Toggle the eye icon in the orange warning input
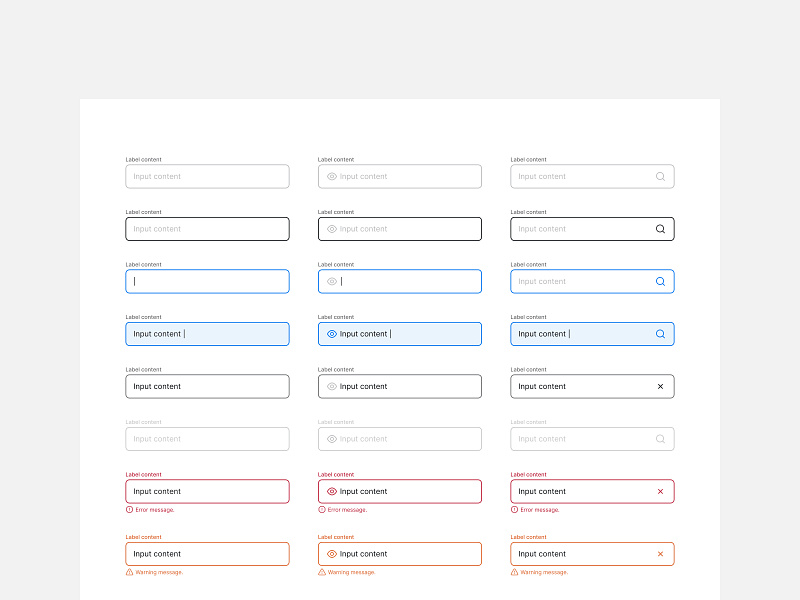Viewport: 800px width, 600px height. click(331, 554)
